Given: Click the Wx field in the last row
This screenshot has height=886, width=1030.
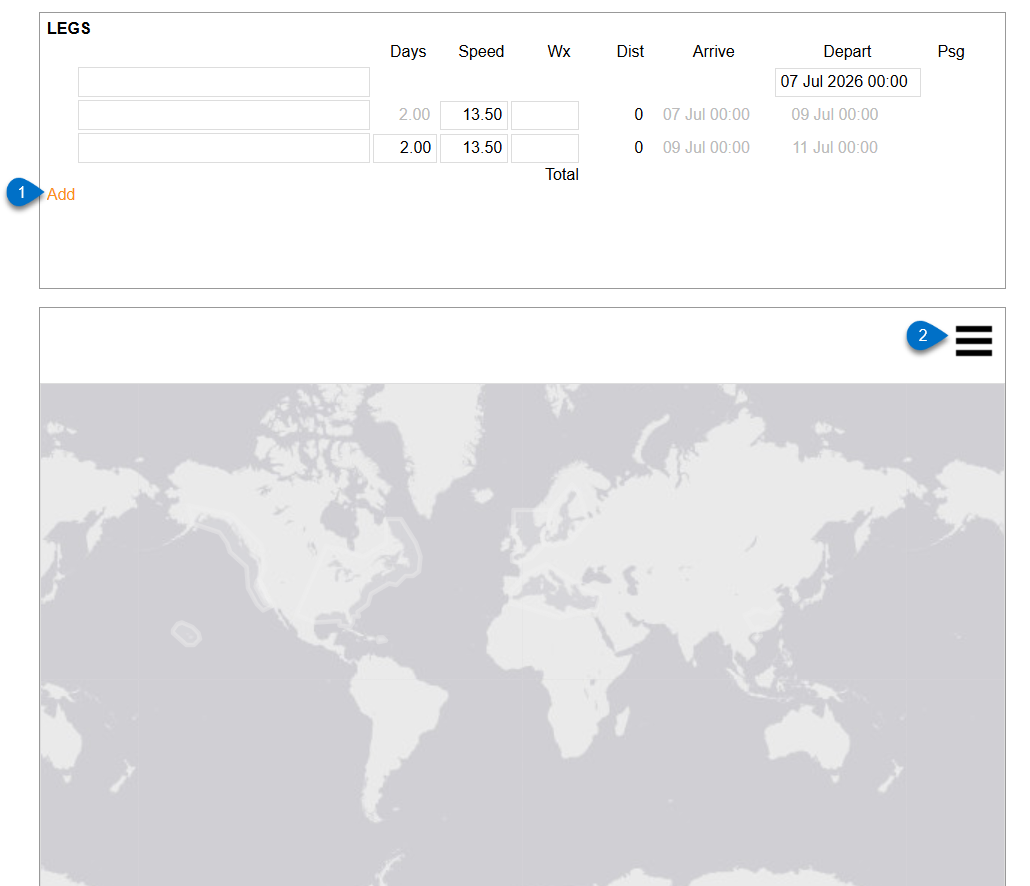Looking at the screenshot, I should coord(545,148).
